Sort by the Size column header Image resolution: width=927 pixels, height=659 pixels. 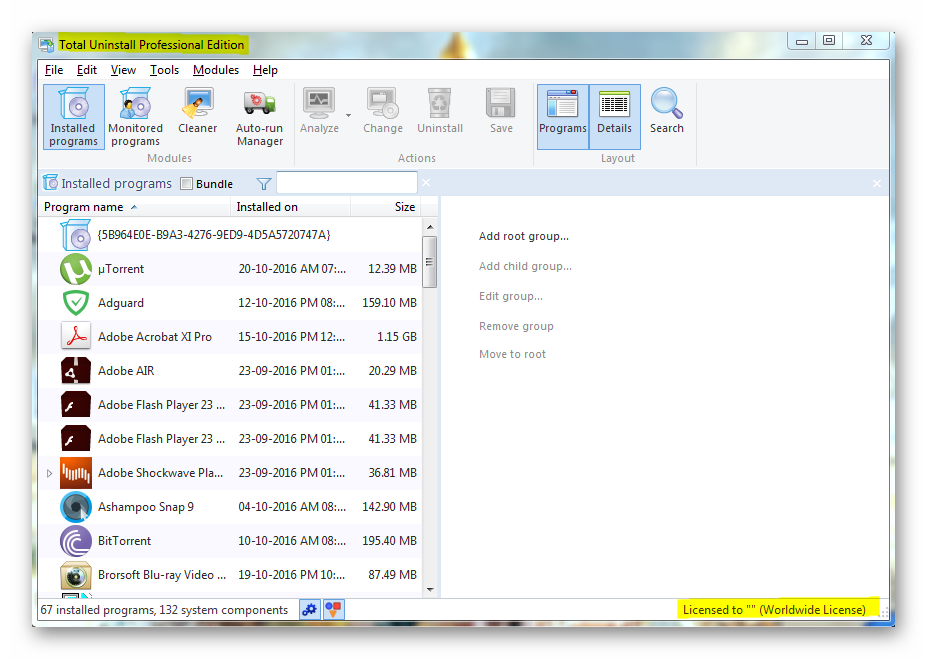click(385, 207)
